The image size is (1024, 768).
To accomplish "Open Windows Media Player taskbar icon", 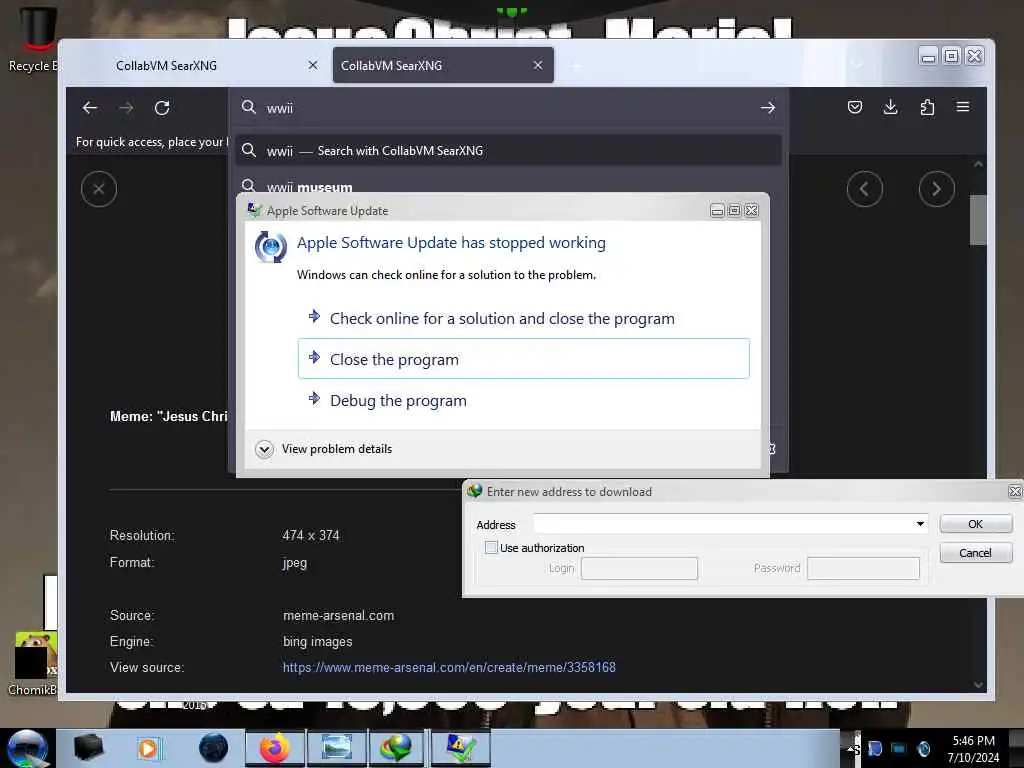I will (148, 748).
